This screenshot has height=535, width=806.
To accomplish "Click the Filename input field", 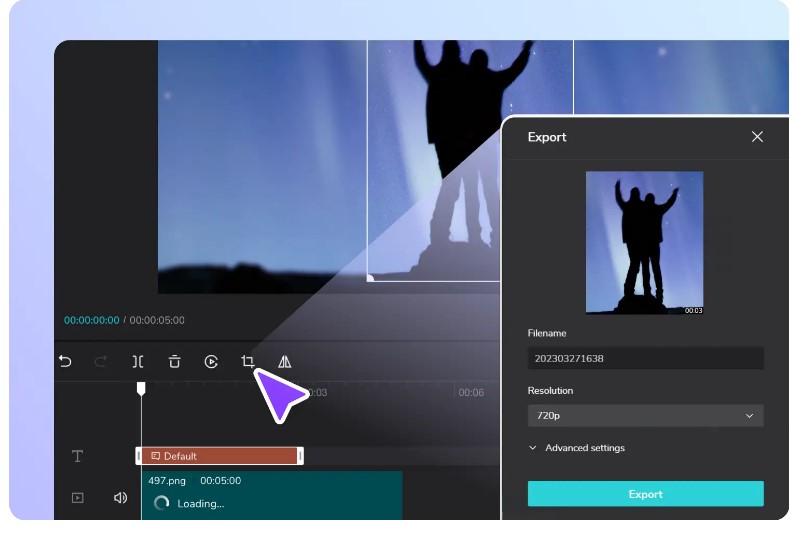I will [646, 358].
